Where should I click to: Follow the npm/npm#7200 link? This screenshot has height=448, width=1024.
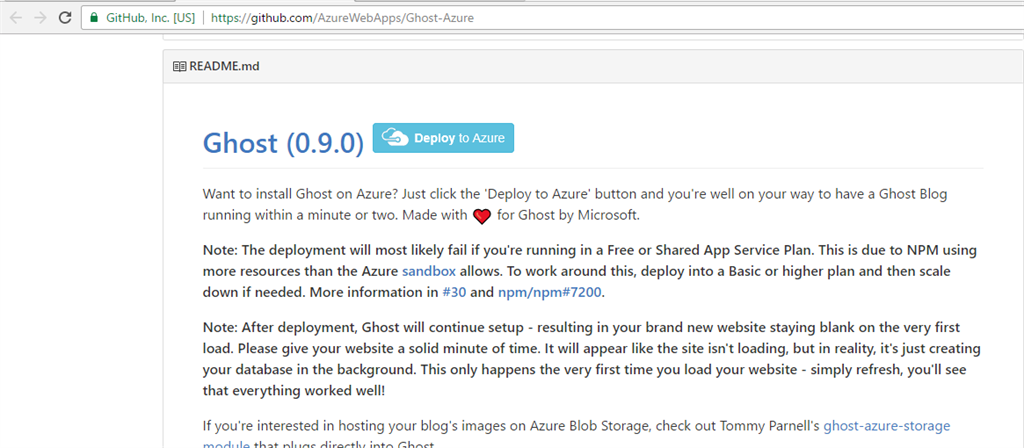click(553, 293)
